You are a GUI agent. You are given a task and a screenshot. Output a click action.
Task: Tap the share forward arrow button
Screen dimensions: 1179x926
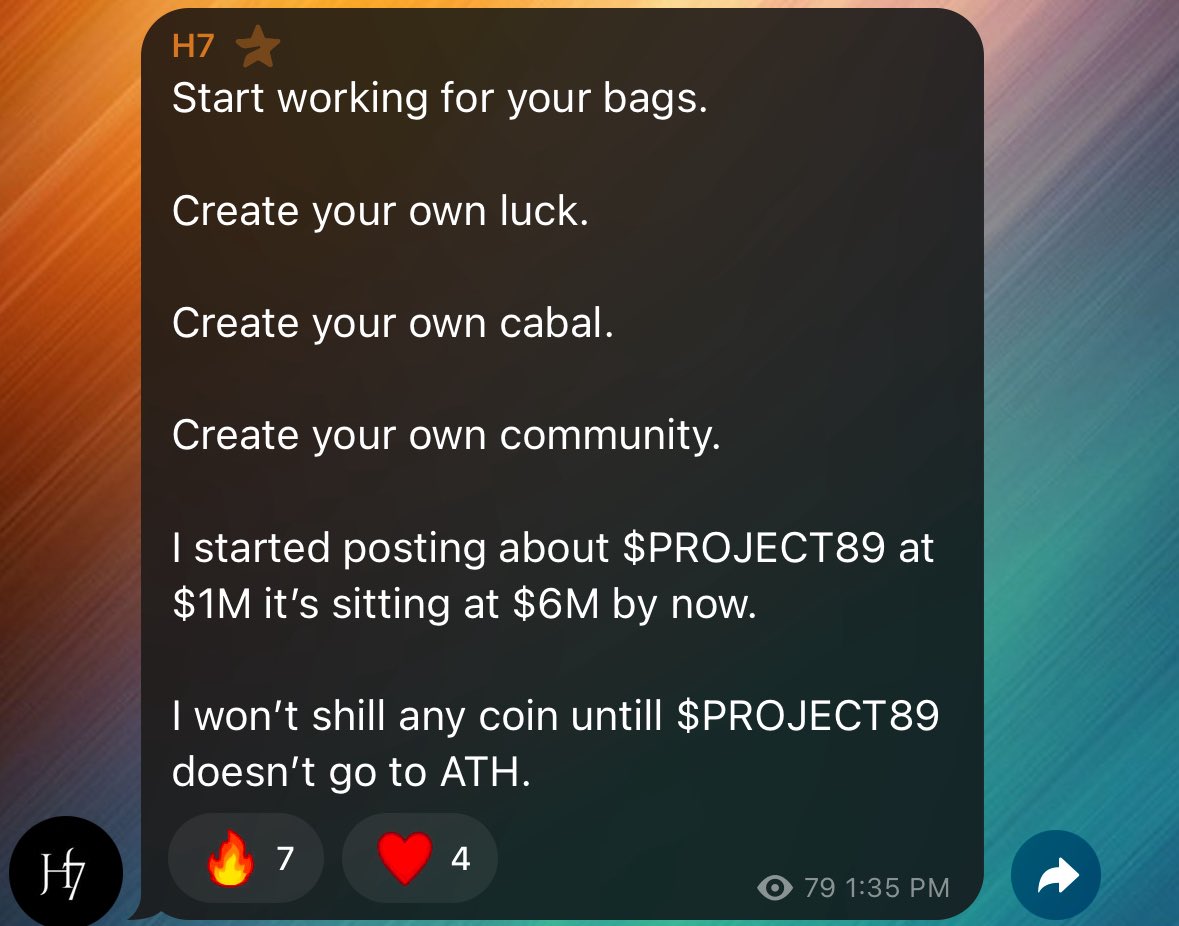click(x=1056, y=875)
